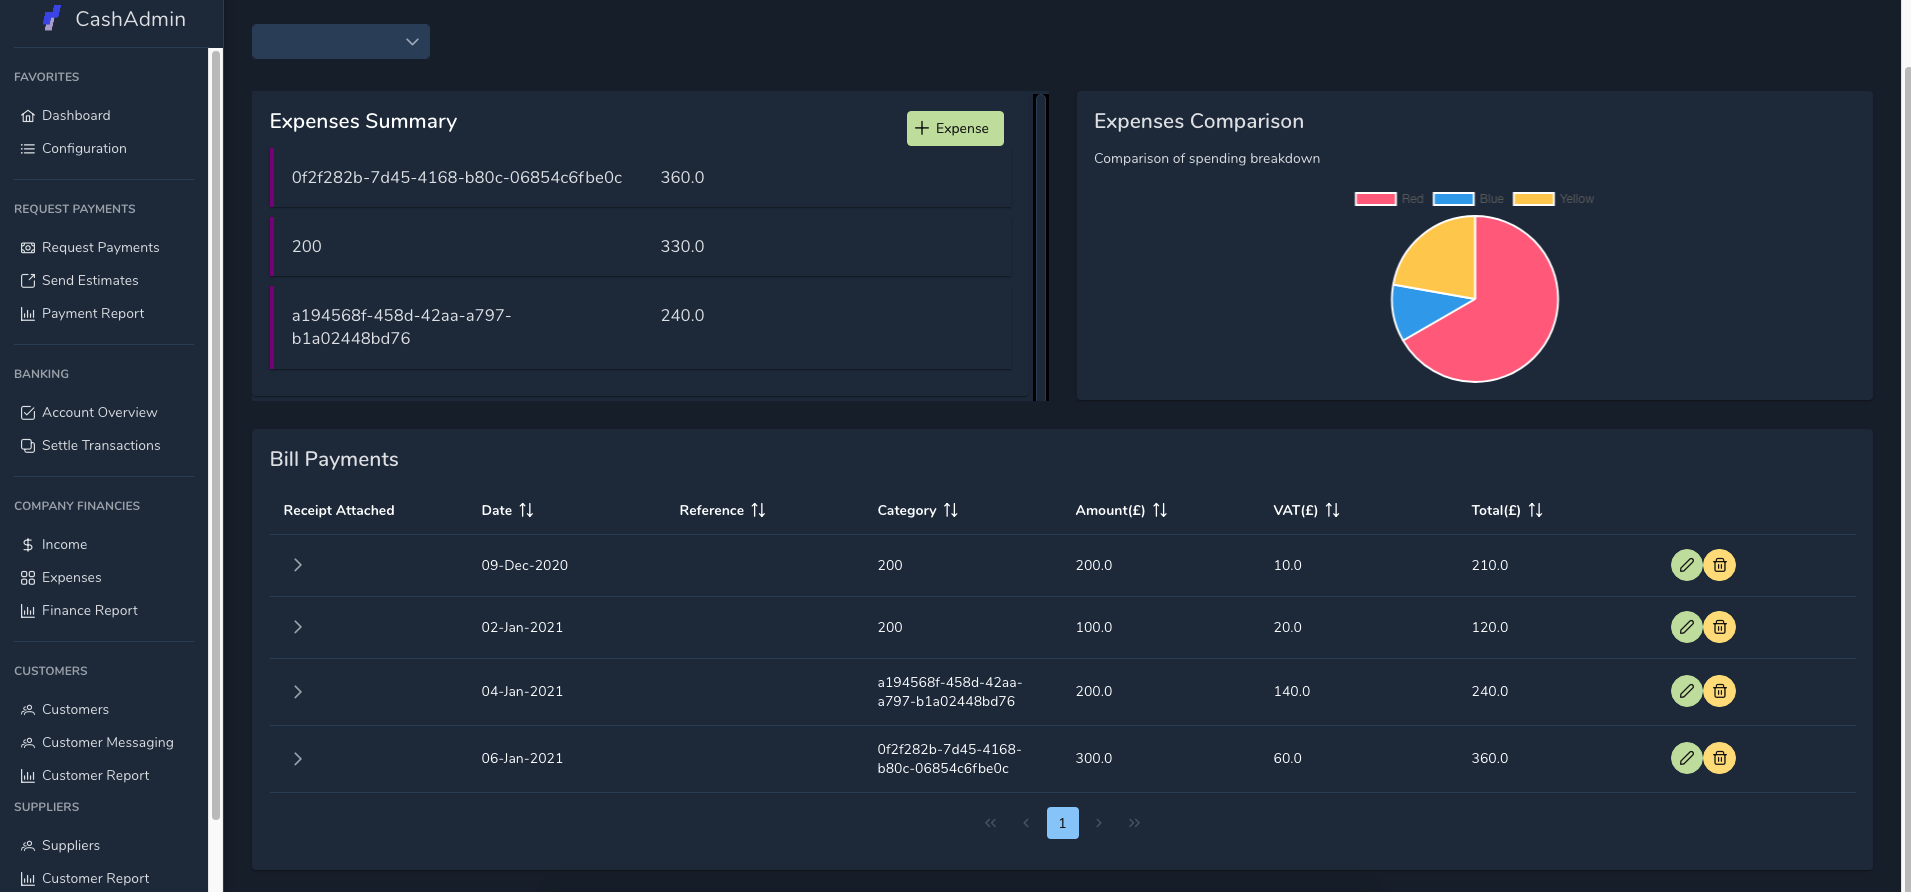Click the CashAdmin logo icon
This screenshot has height=892, width=1911.
click(52, 19)
